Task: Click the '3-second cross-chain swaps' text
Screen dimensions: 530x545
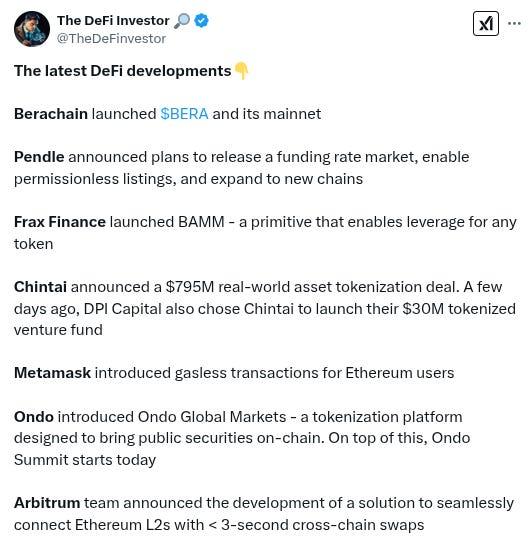Action: point(323,525)
